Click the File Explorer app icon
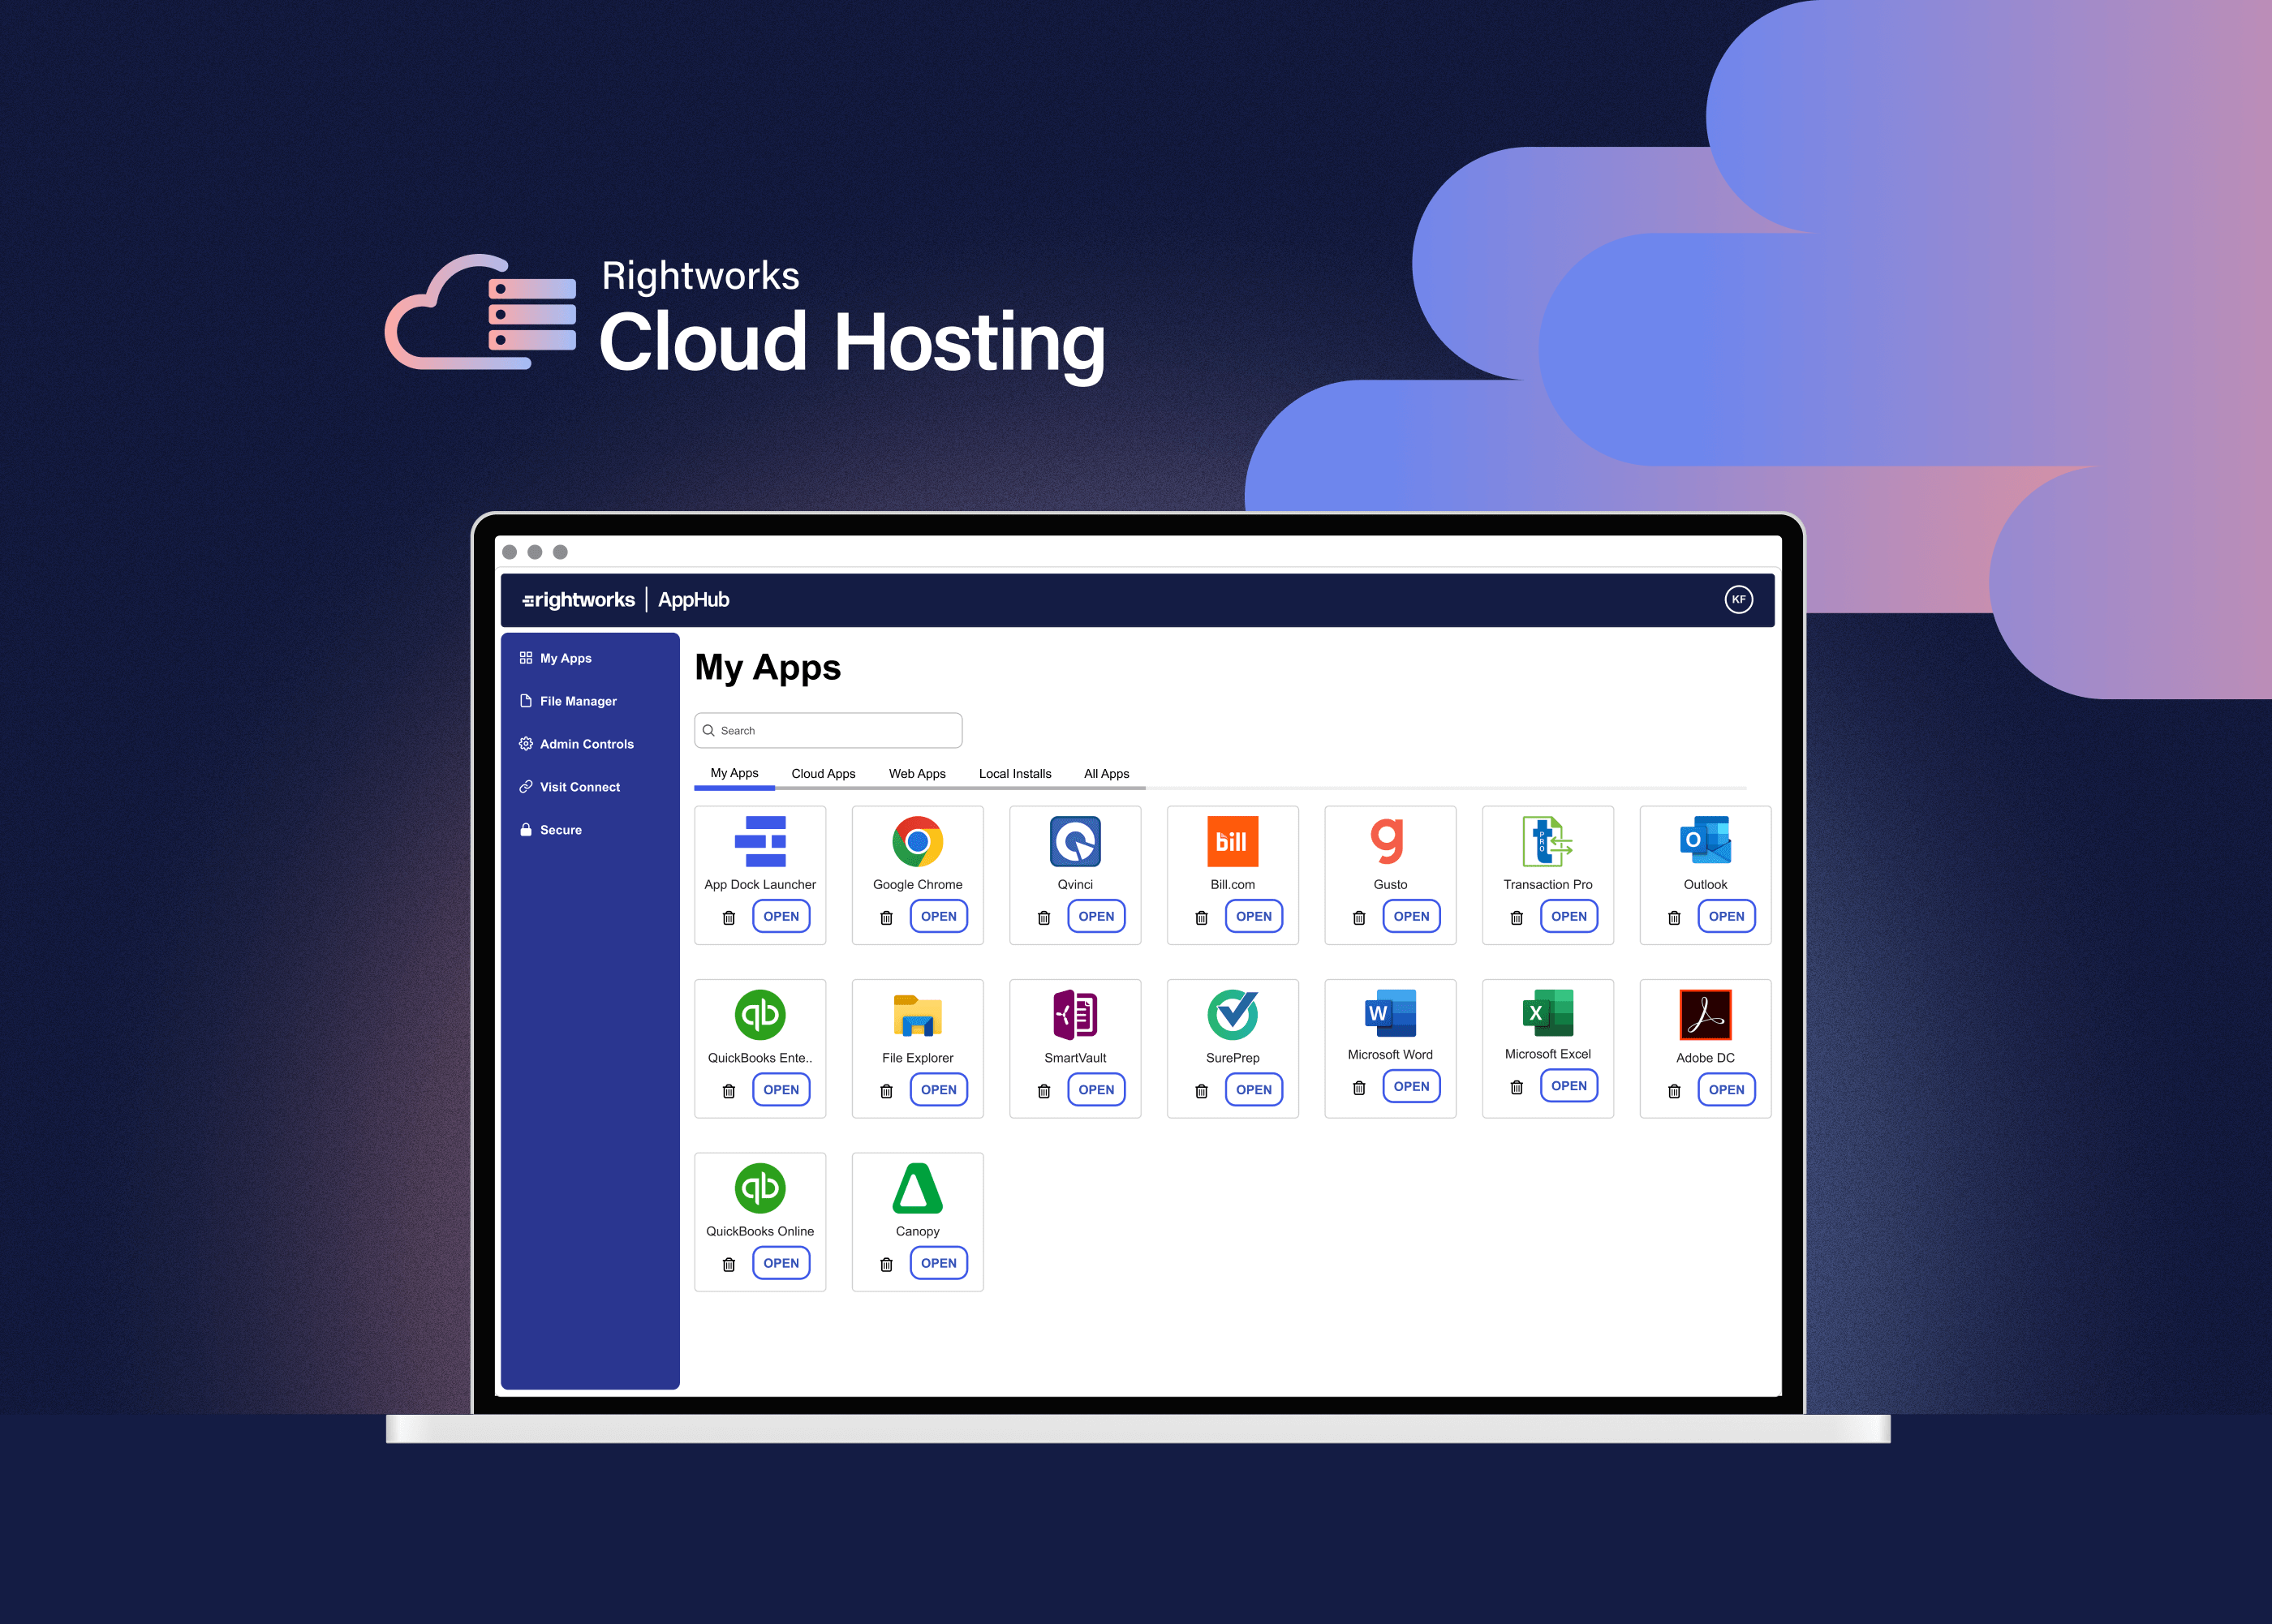The width and height of the screenshot is (2272, 1624). point(917,1014)
